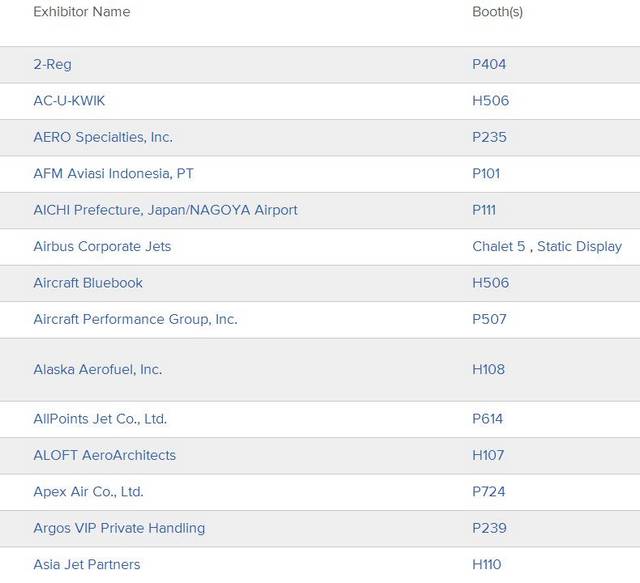Image resolution: width=640 pixels, height=583 pixels.
Task: Click the Booth(s) column header
Action: tap(497, 12)
